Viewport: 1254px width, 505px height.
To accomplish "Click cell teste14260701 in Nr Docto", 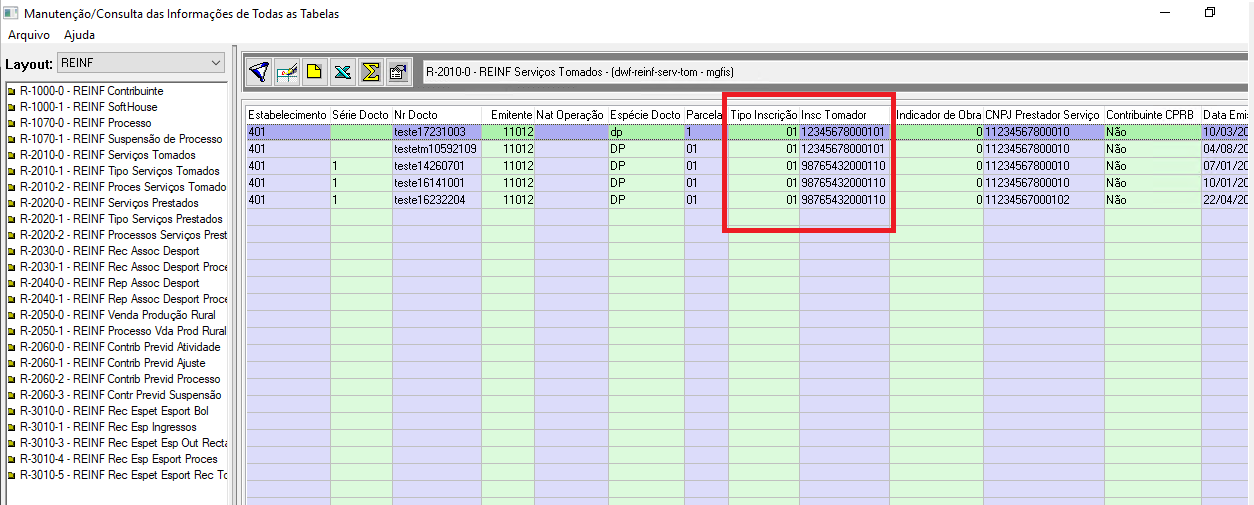I will (436, 166).
